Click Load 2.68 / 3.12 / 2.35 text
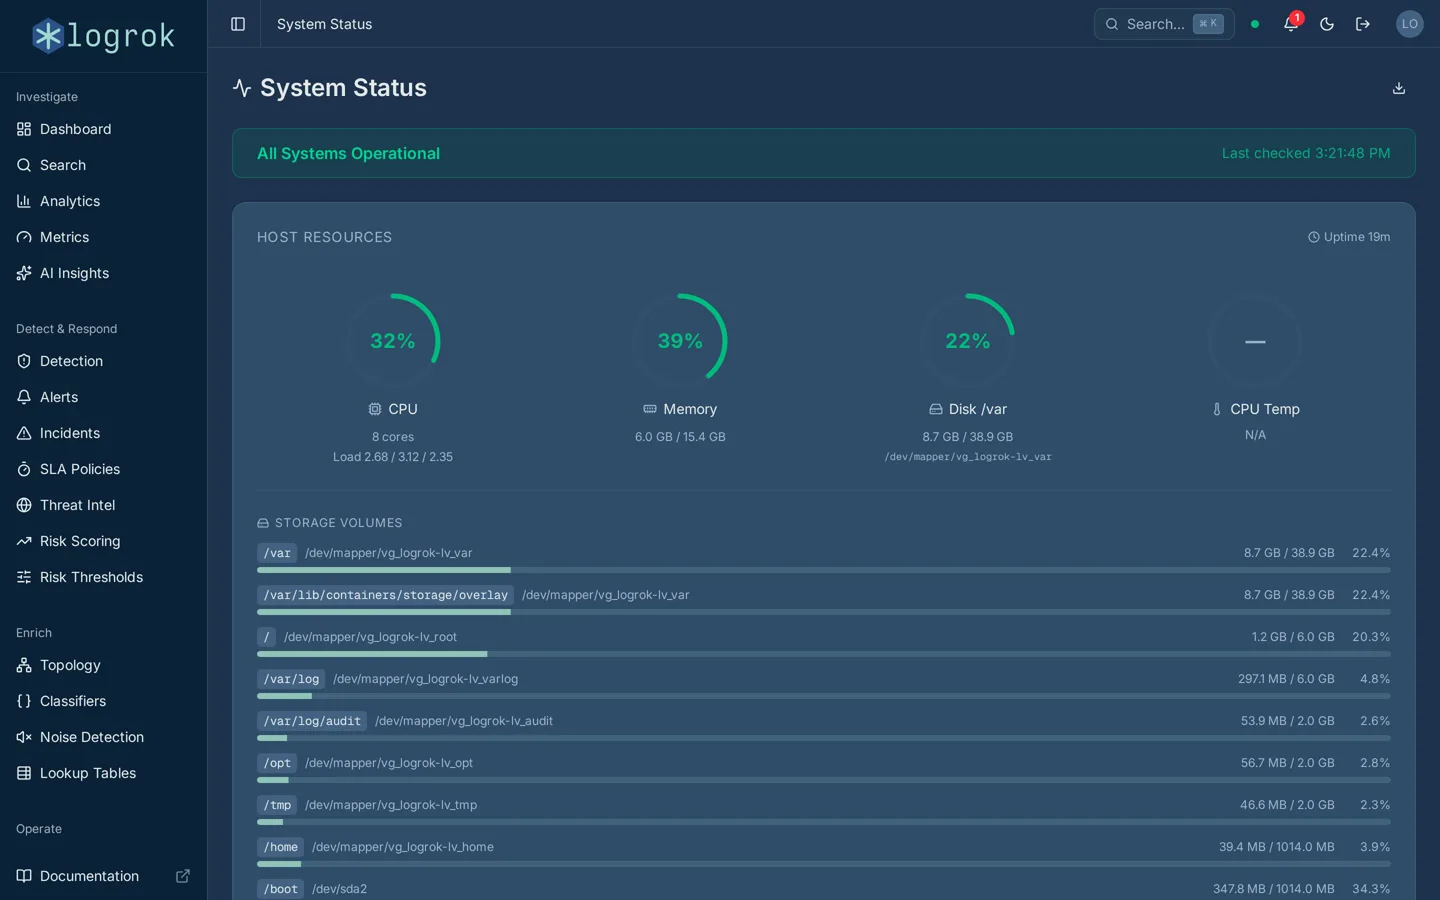The image size is (1440, 900). pos(393,457)
